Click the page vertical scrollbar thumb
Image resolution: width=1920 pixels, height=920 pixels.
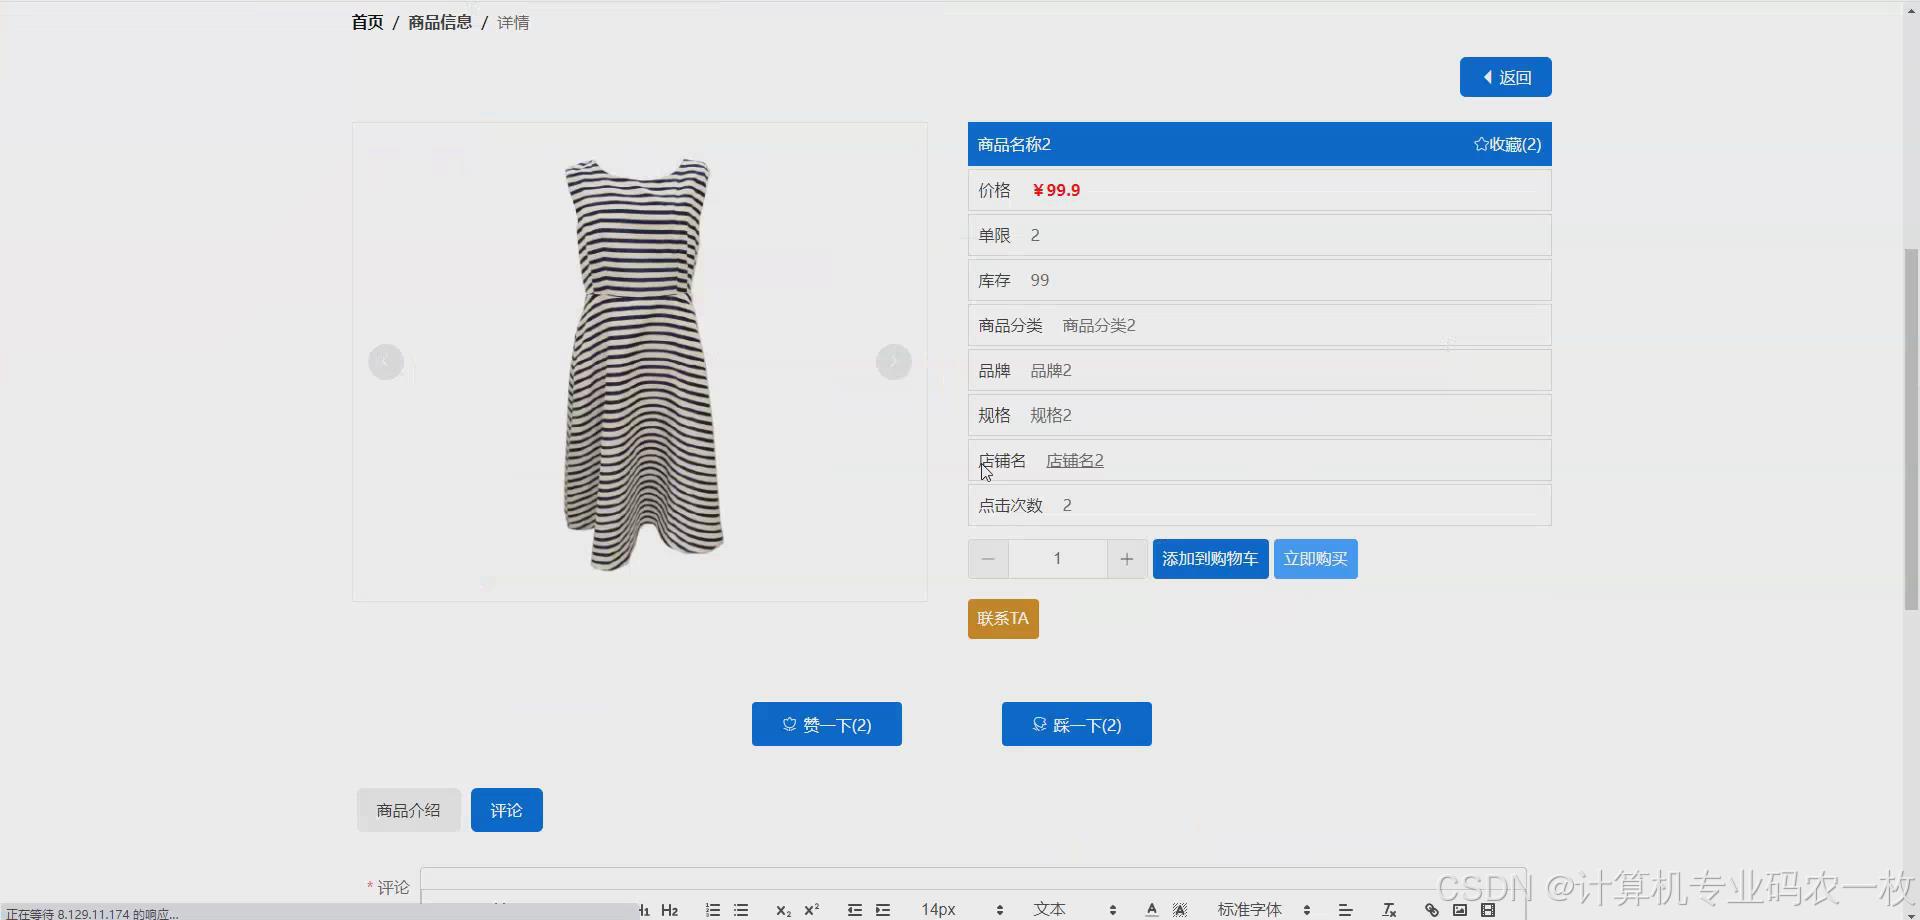click(1911, 429)
